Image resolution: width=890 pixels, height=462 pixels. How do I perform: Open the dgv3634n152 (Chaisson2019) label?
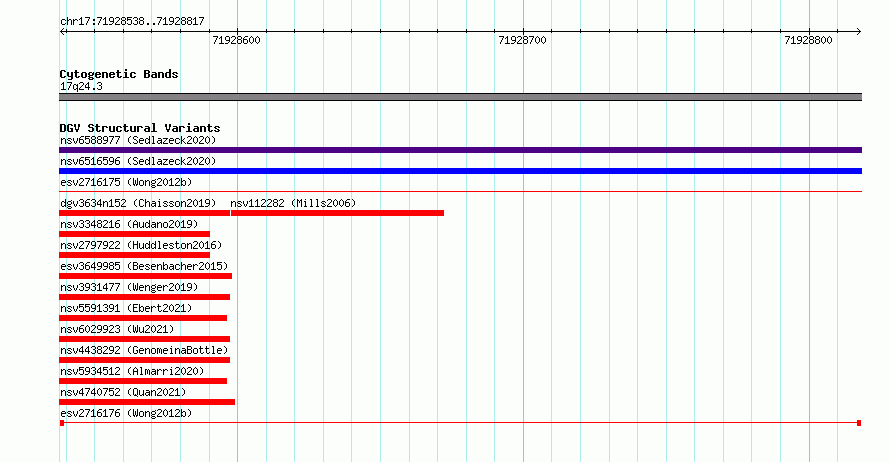(x=138, y=203)
